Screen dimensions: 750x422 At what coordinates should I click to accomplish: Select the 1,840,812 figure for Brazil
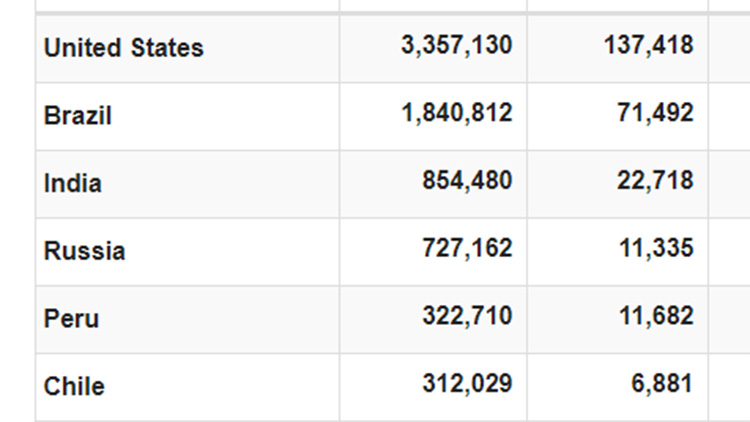(456, 114)
